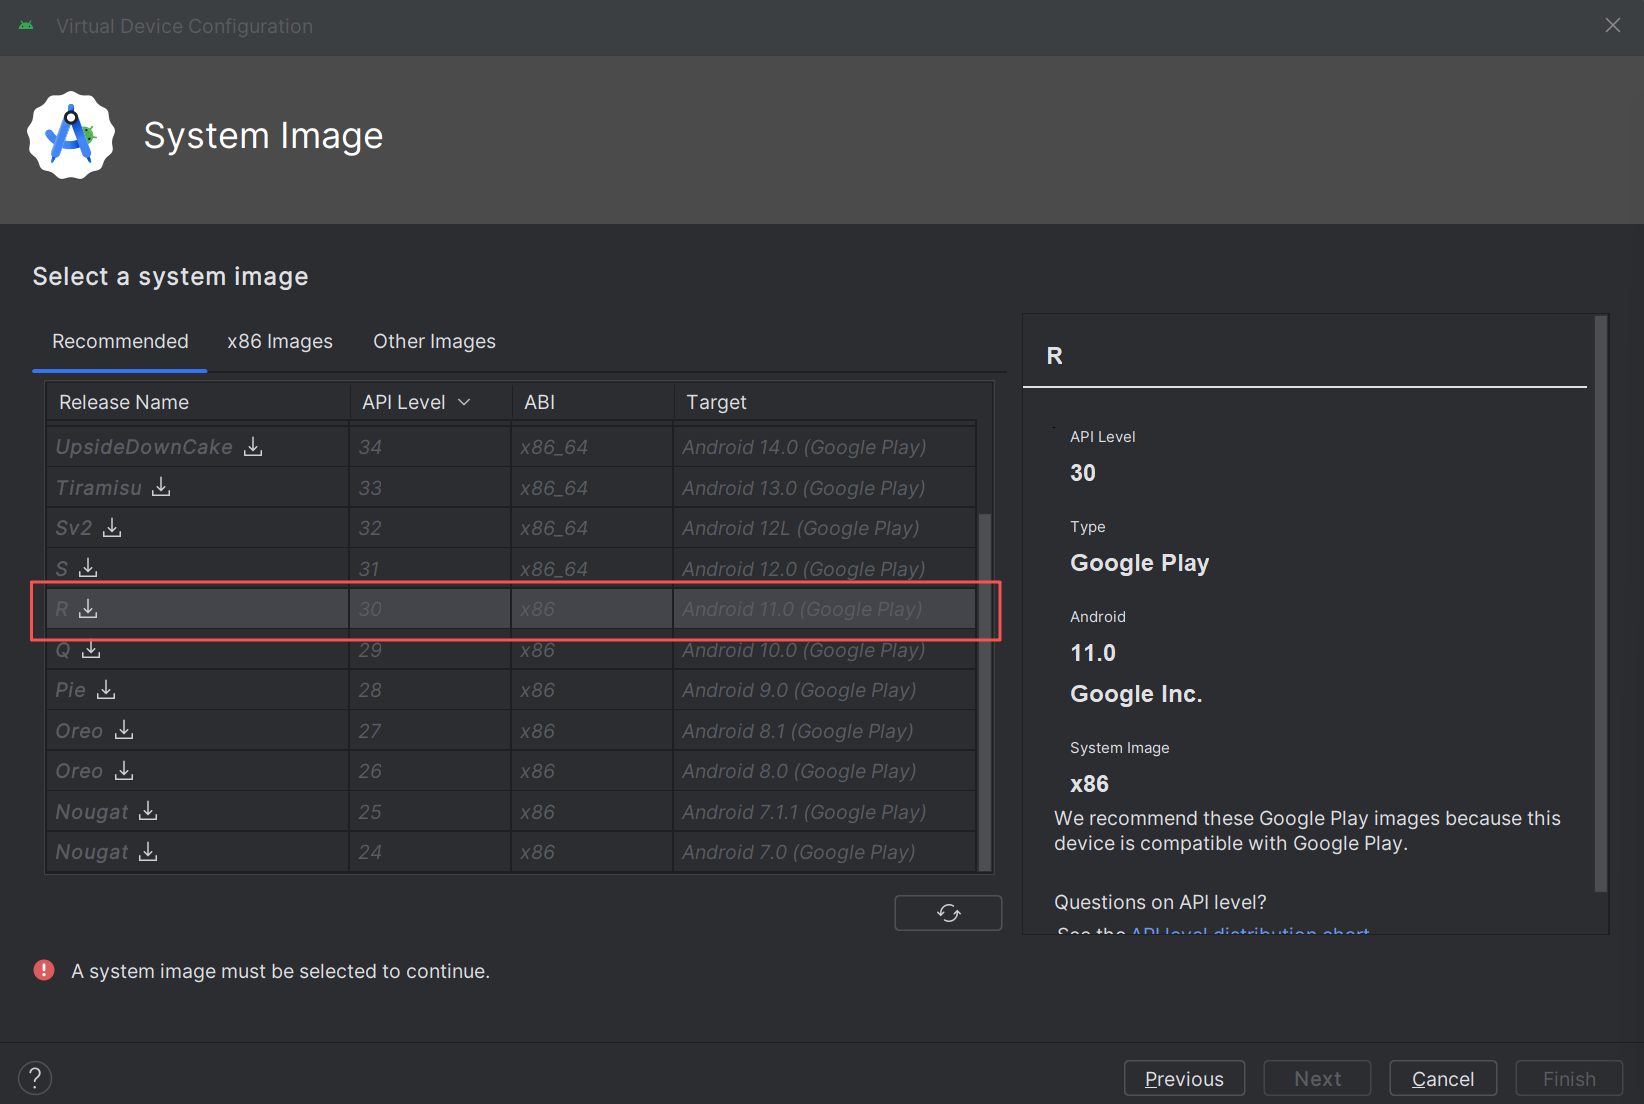Screen dimensions: 1644x1104
Task: Sort by API Level column arrow
Action: pos(464,402)
